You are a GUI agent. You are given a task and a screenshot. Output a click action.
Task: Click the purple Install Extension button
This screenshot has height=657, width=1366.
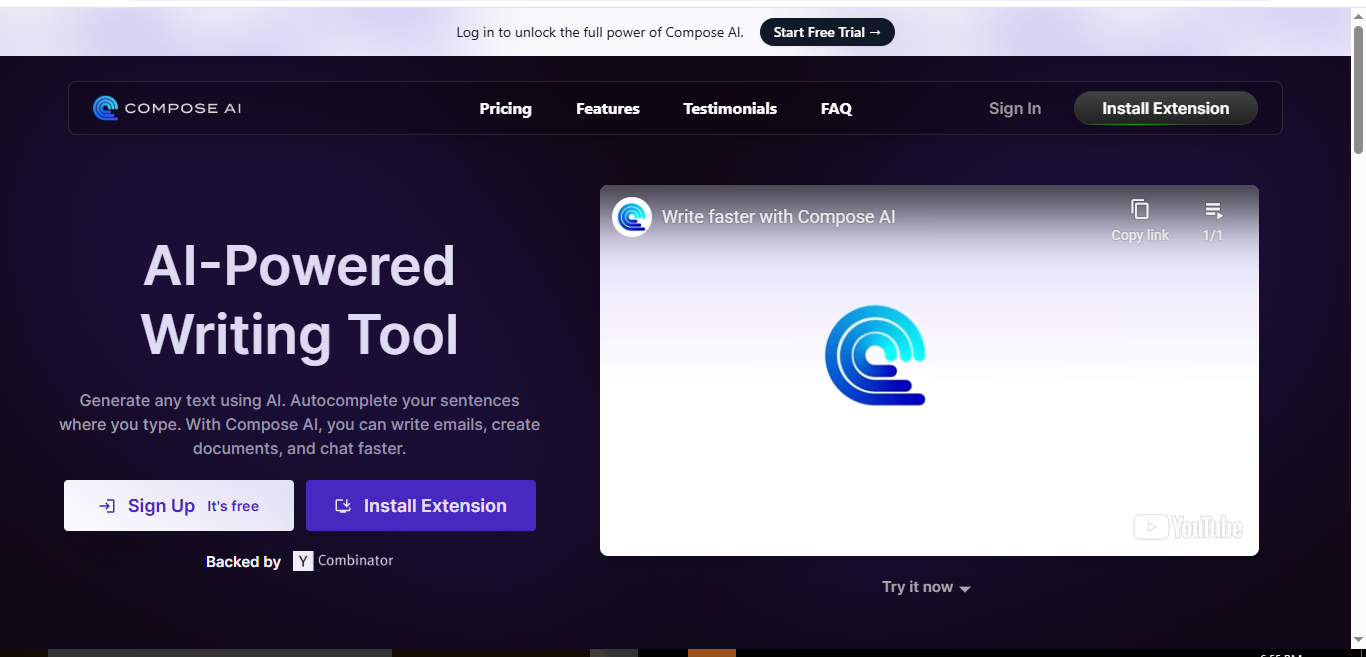click(421, 506)
